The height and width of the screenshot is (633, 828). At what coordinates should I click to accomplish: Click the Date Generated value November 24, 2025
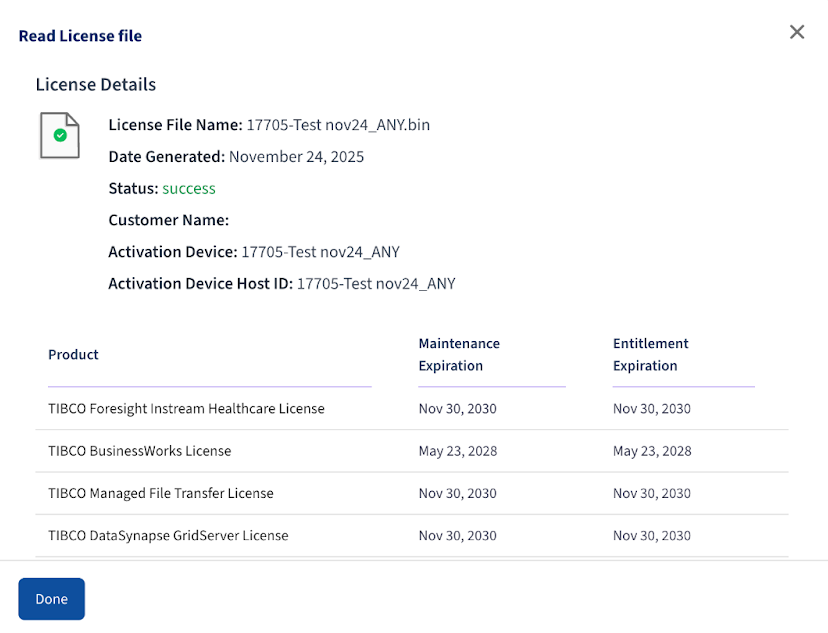[x=296, y=157]
